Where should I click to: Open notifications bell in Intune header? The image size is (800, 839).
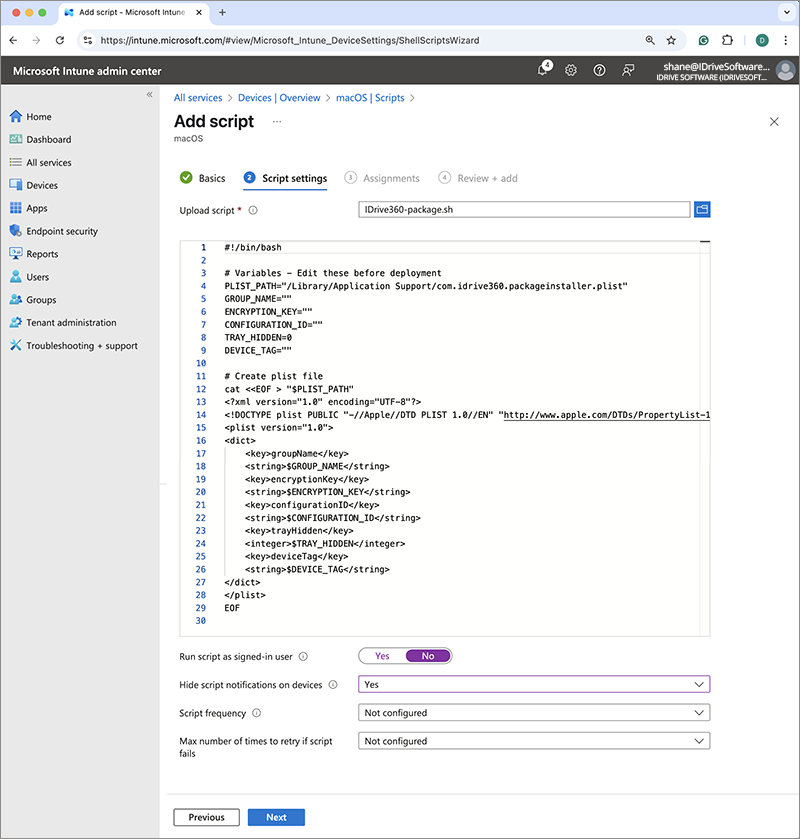544,69
